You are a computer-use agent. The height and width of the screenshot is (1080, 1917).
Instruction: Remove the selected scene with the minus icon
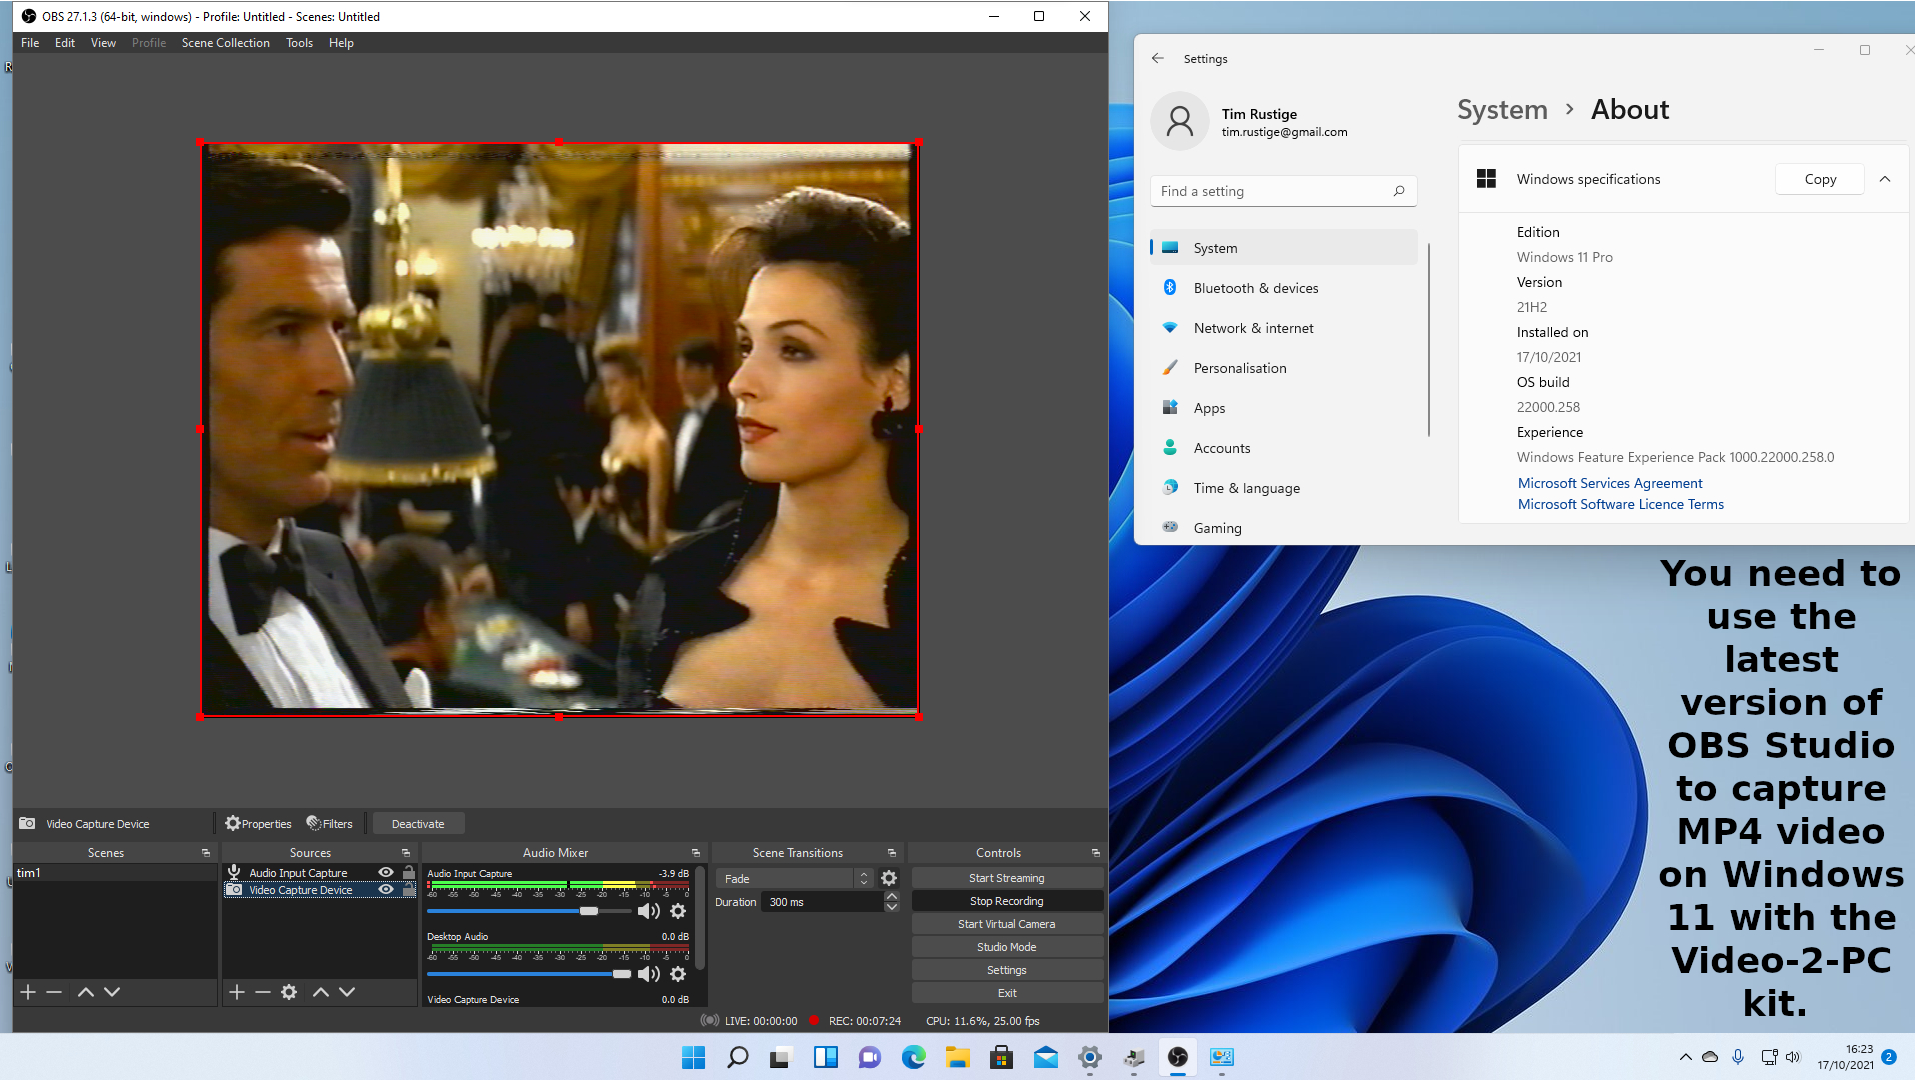pos(54,992)
